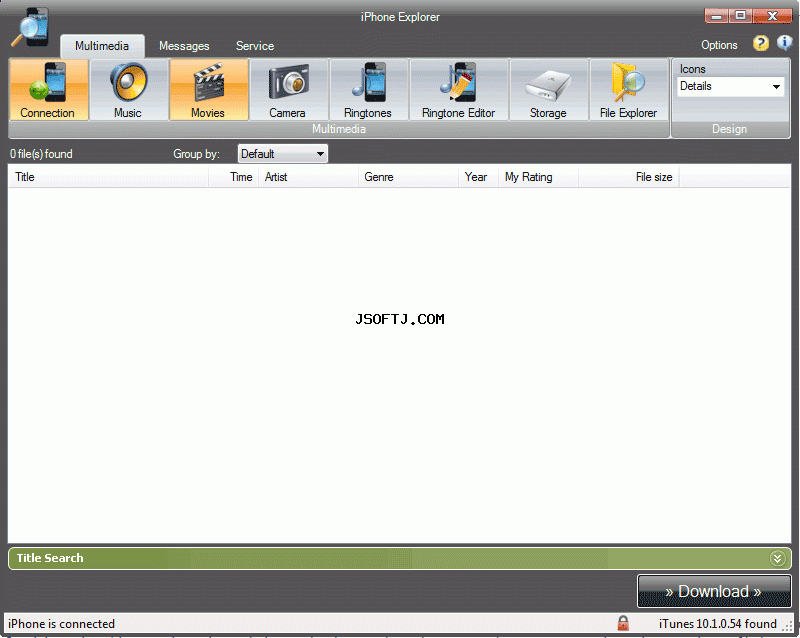Click the iPhone Explorer magnifier logo
Image resolution: width=800 pixels, height=638 pixels.
coord(30,28)
